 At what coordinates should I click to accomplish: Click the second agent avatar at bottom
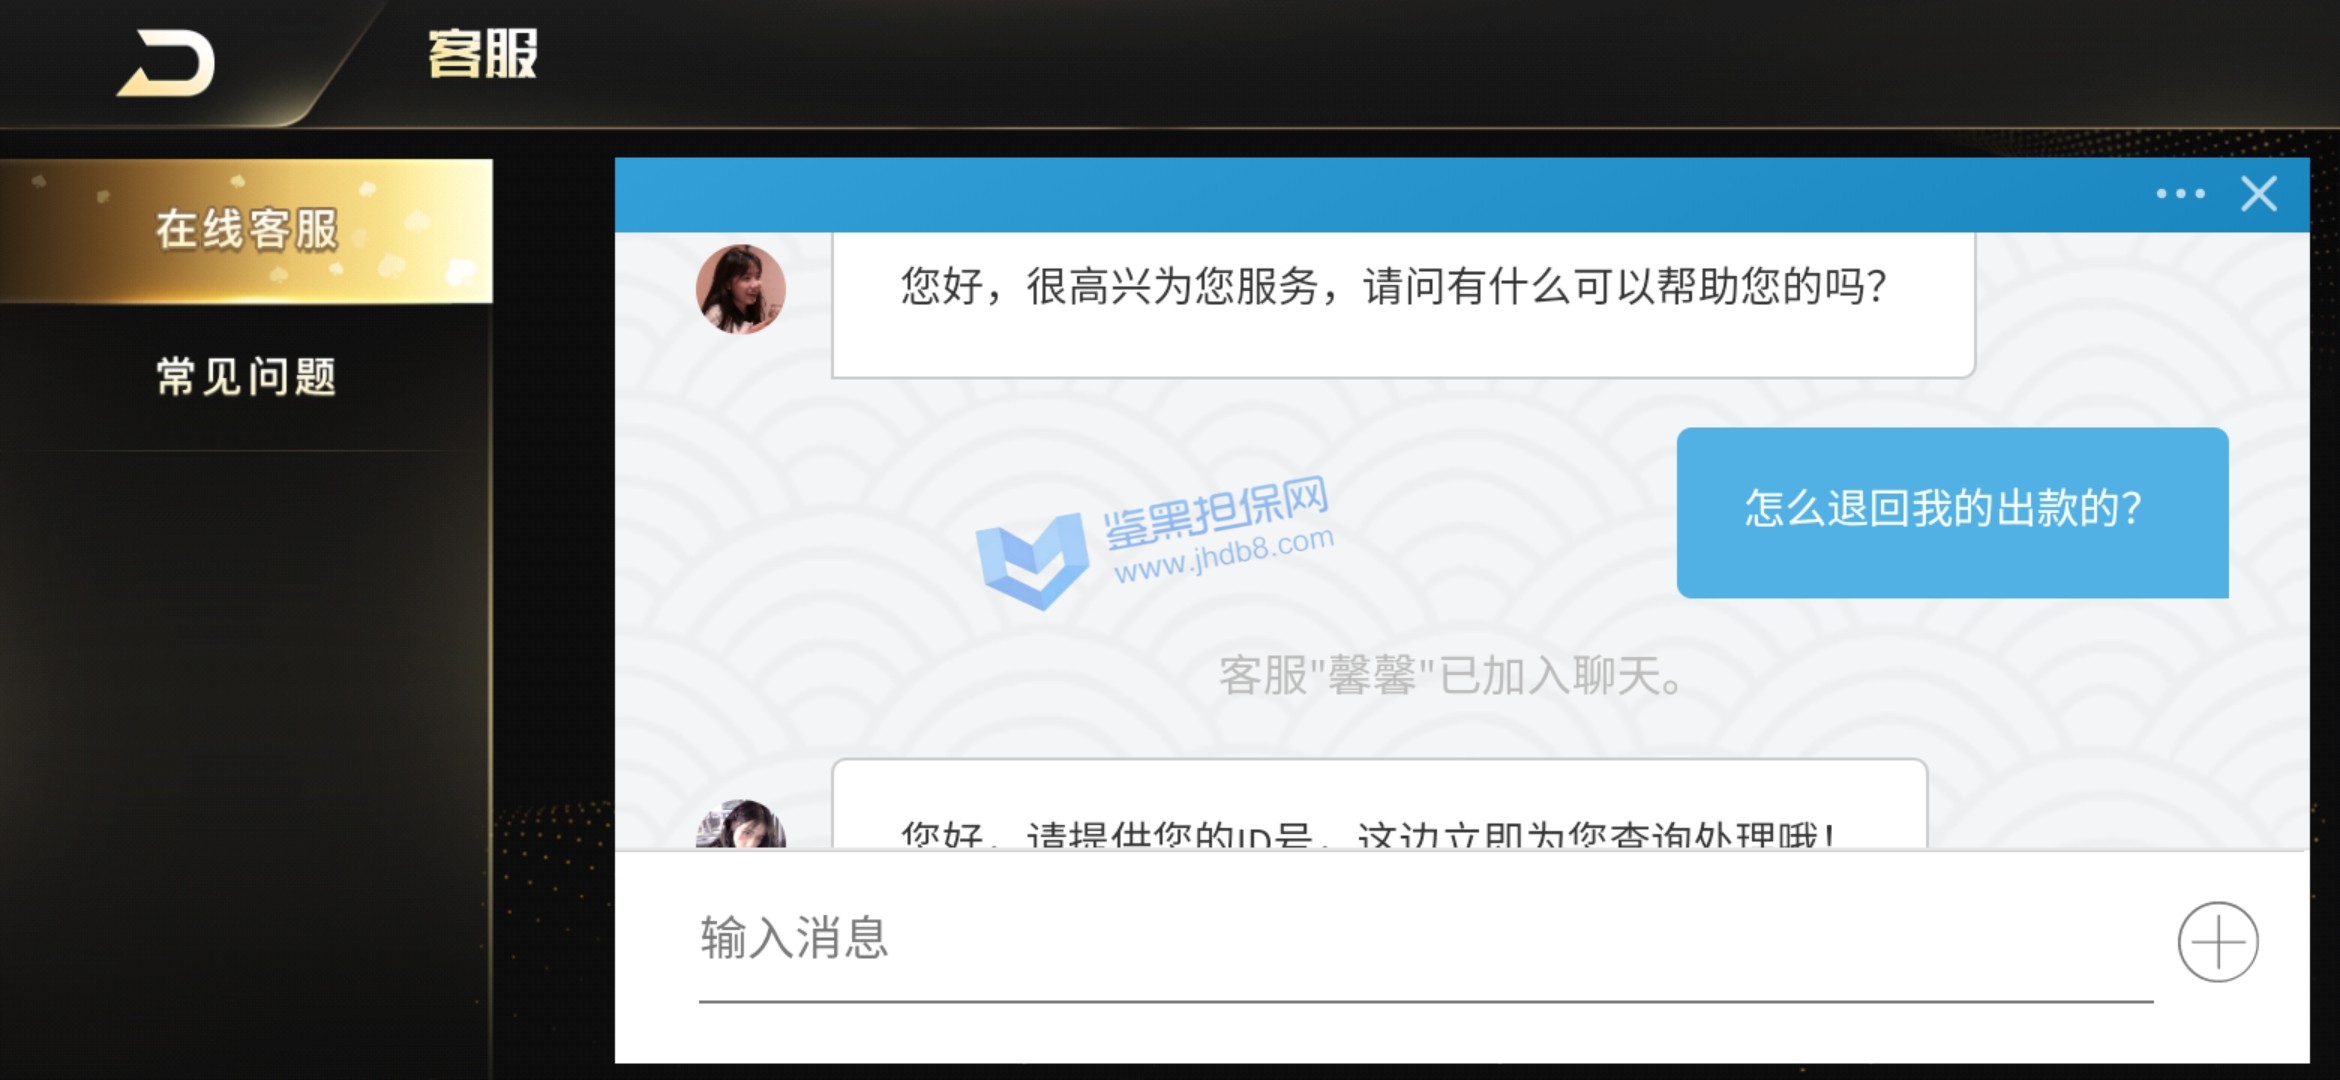click(x=741, y=823)
